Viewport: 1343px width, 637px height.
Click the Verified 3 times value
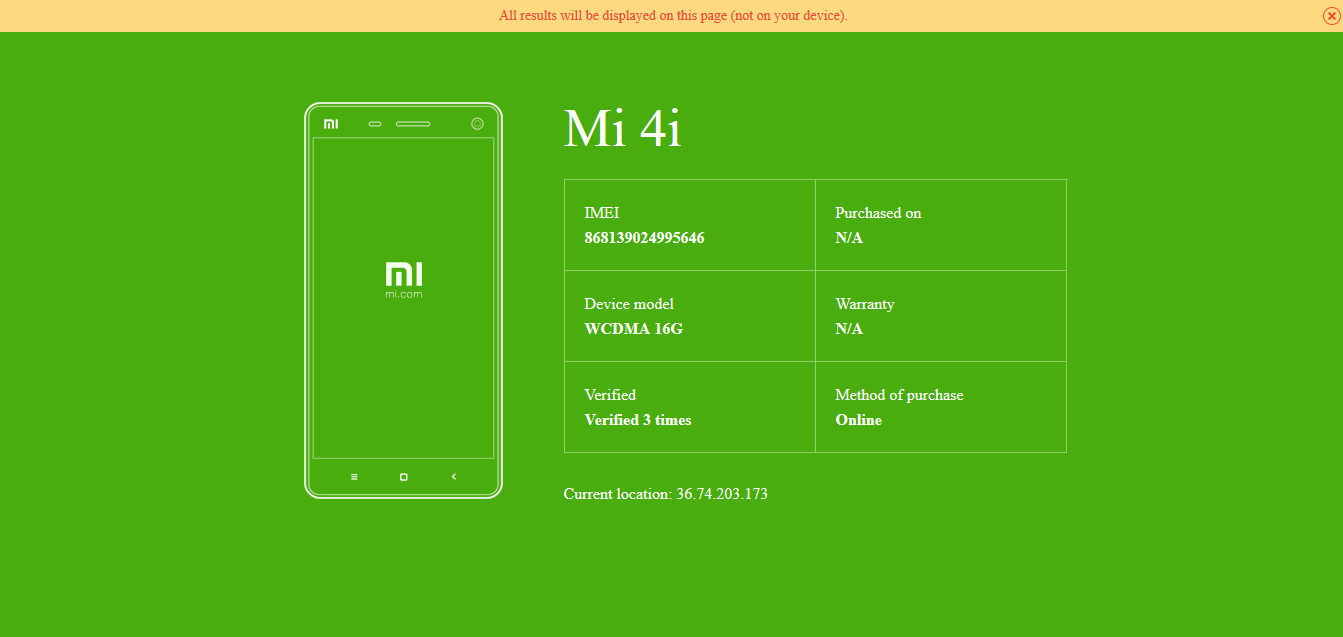click(x=638, y=420)
